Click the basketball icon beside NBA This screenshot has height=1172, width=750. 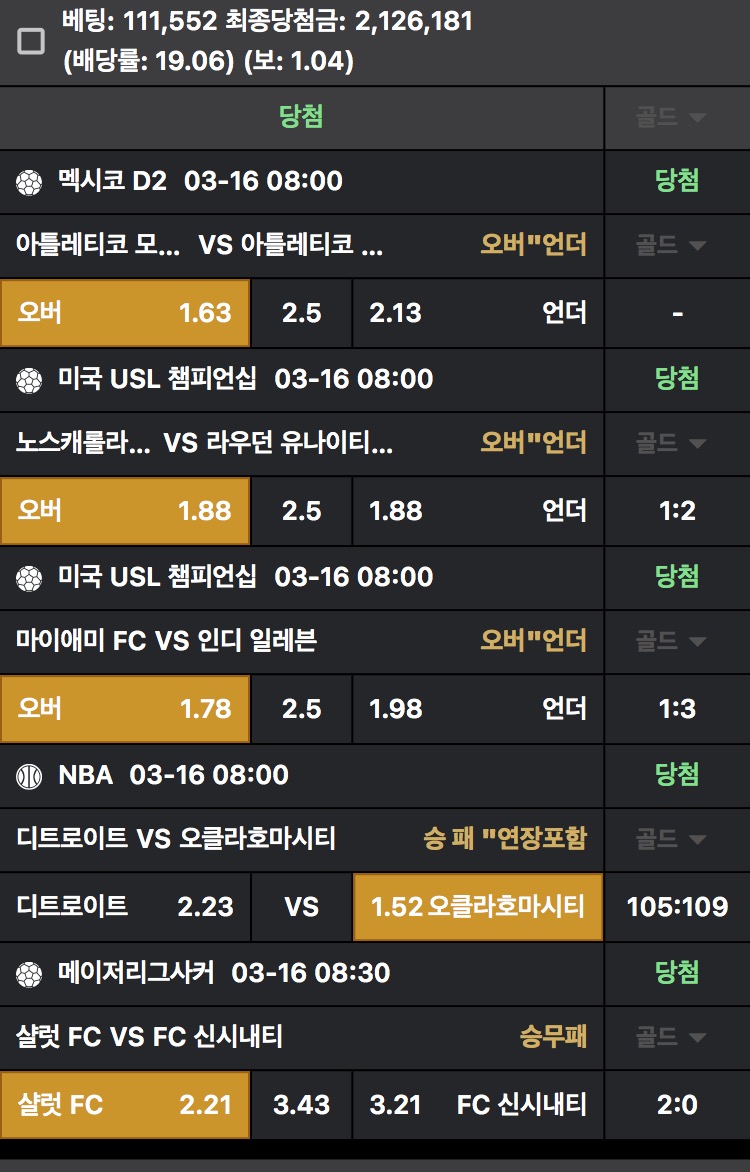tap(29, 776)
